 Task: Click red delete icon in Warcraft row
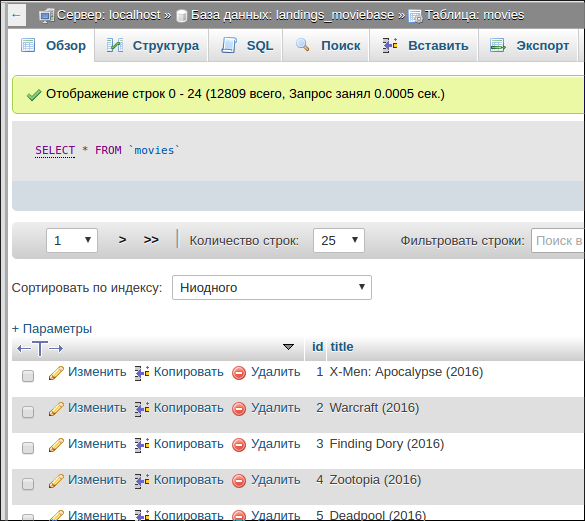click(239, 409)
